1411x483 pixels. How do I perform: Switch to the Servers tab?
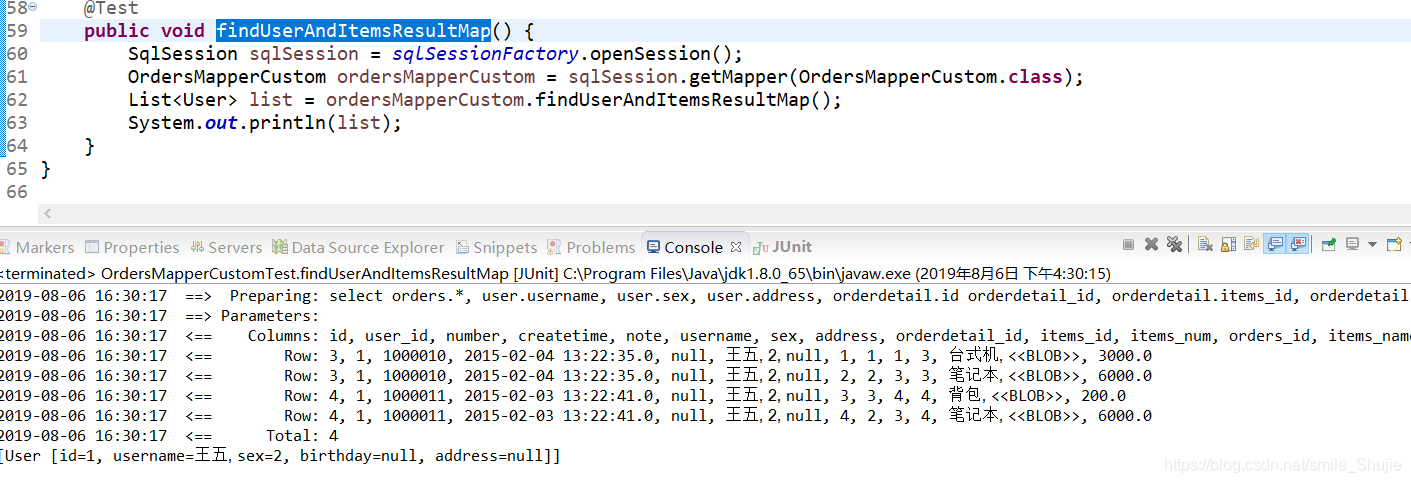pos(225,247)
